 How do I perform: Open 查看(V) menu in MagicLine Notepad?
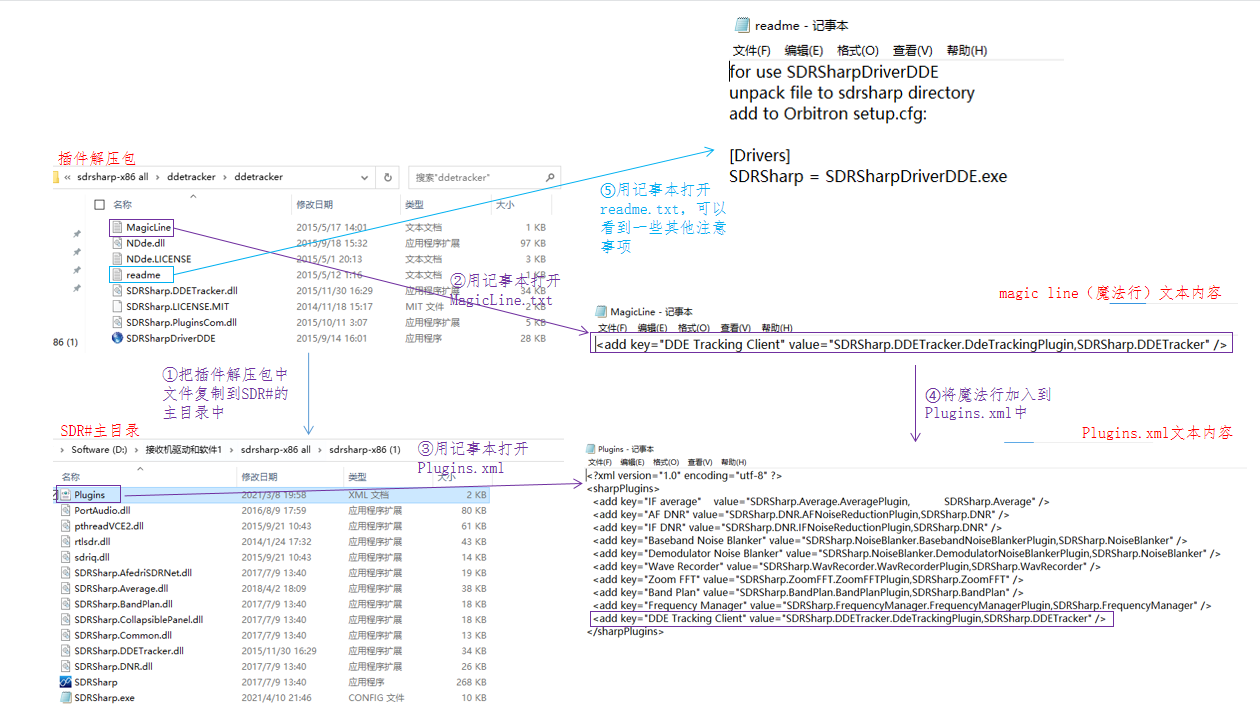(735, 328)
